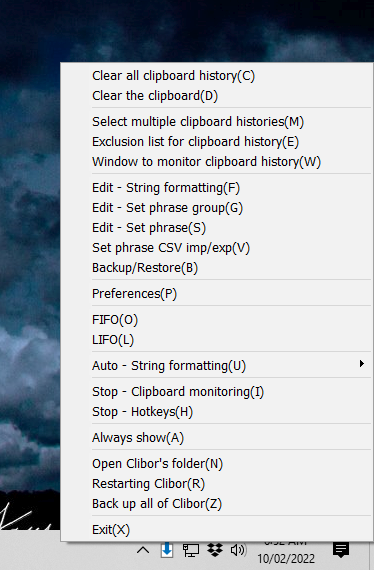Choose Exit(X) to quit Clibor

click(217, 530)
